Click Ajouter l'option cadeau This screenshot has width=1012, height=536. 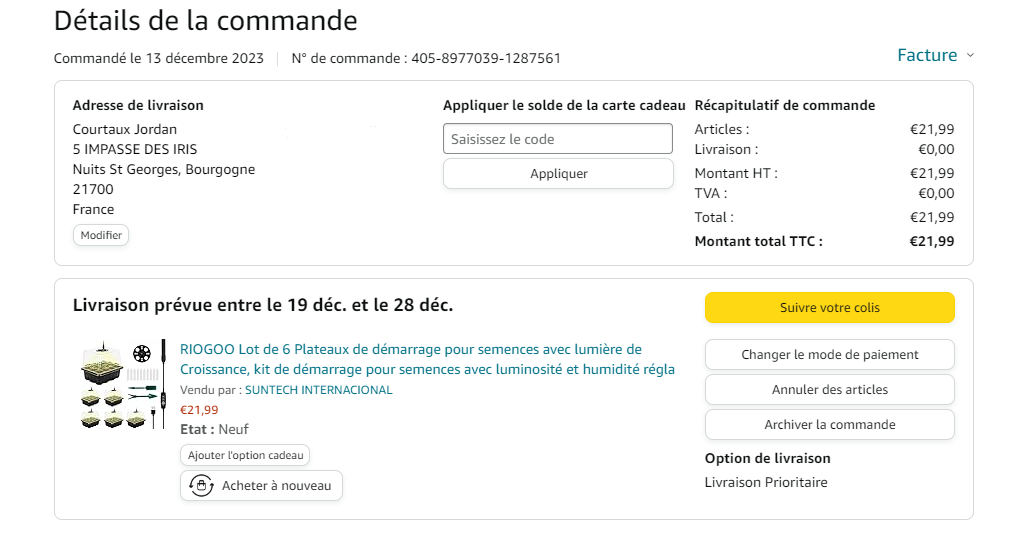245,456
